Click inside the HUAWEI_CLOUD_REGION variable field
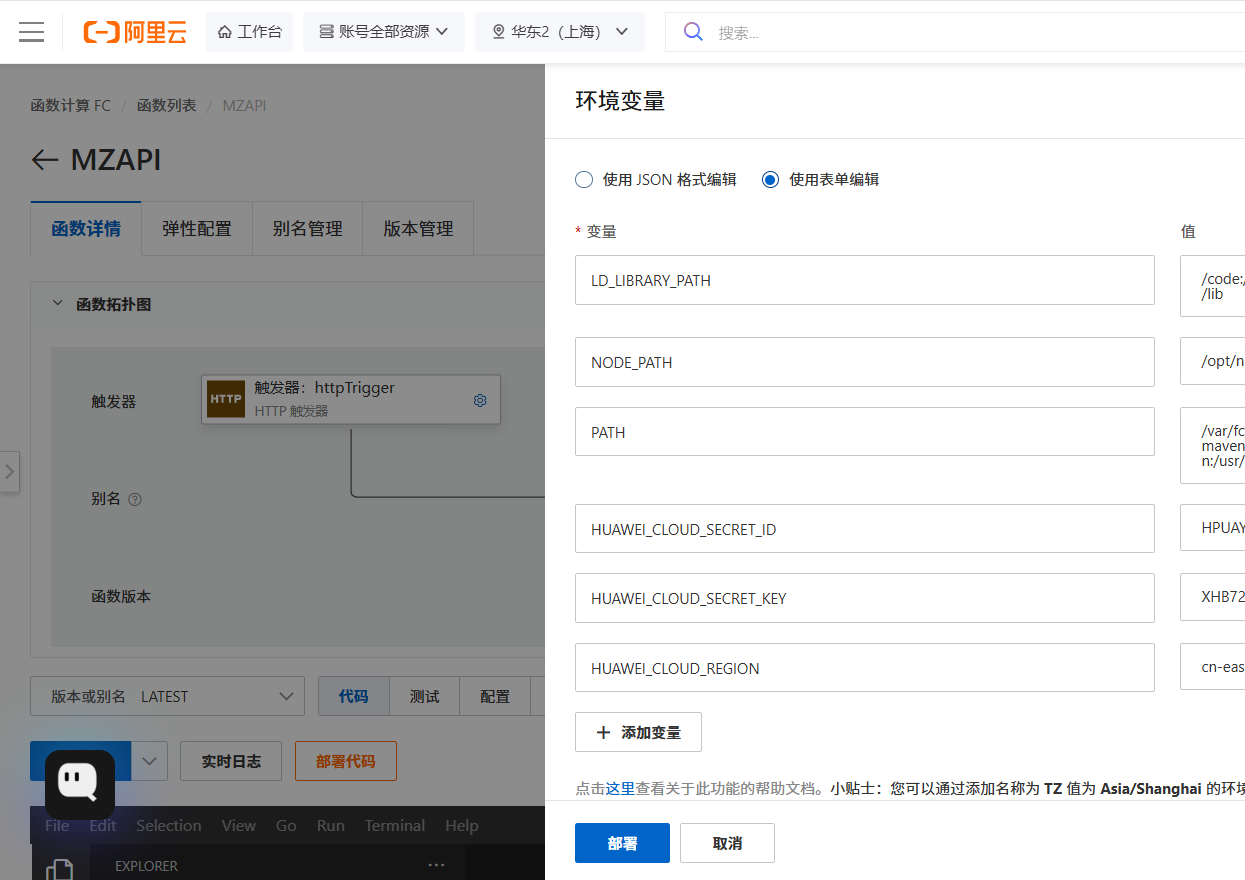 (865, 667)
